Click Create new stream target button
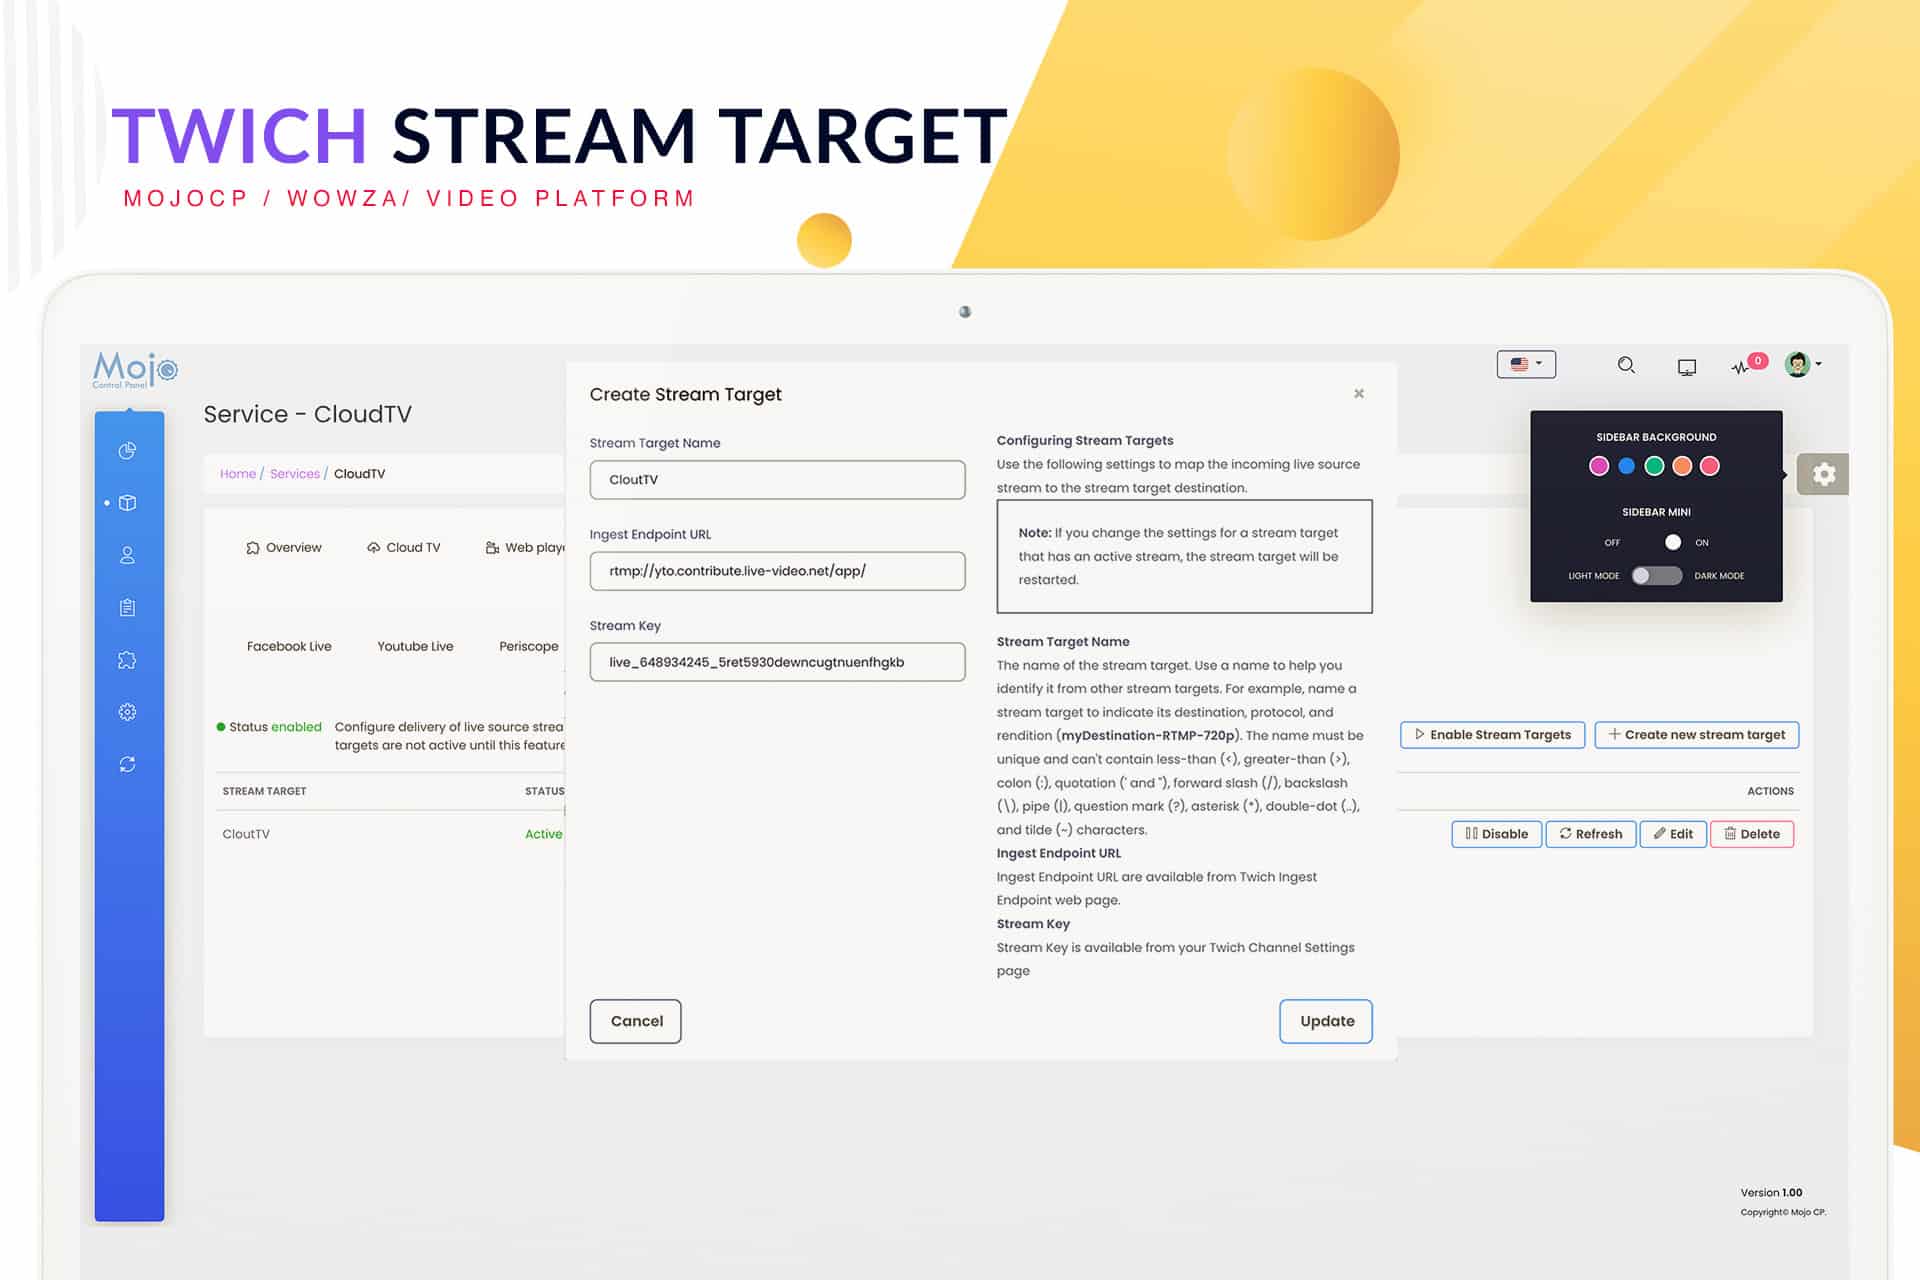 (1697, 734)
